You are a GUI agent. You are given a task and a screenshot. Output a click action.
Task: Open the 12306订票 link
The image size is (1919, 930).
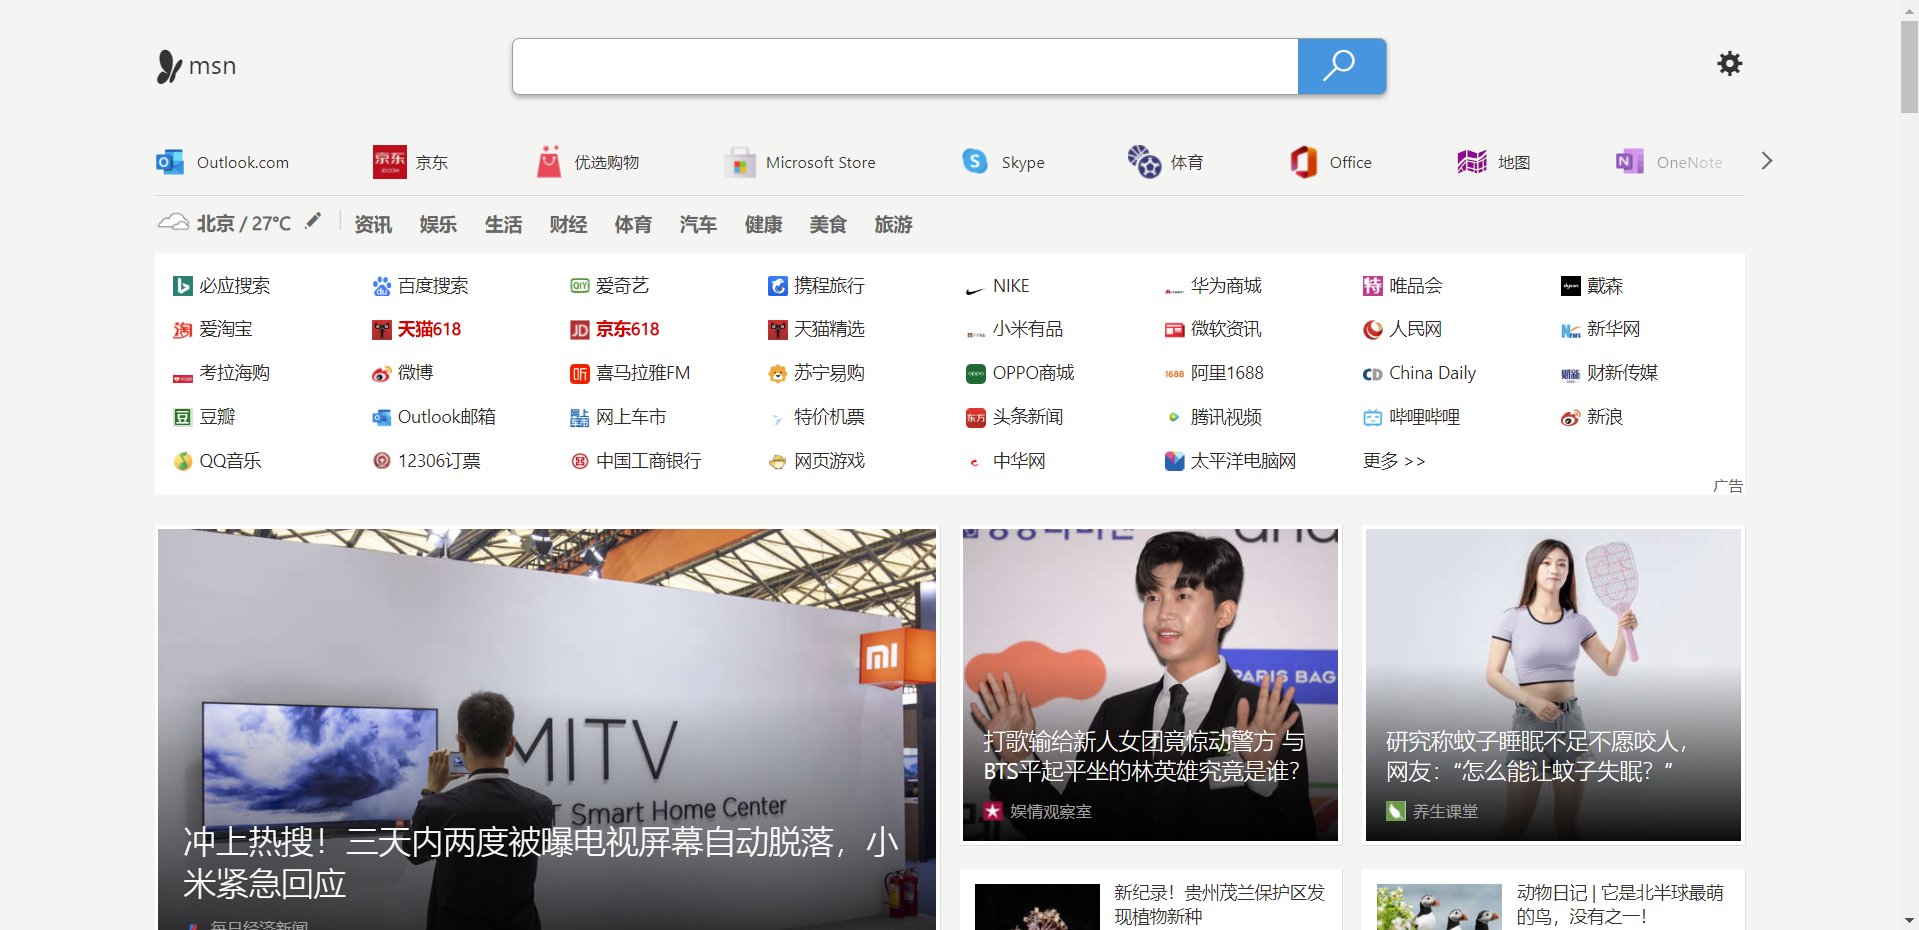point(439,461)
